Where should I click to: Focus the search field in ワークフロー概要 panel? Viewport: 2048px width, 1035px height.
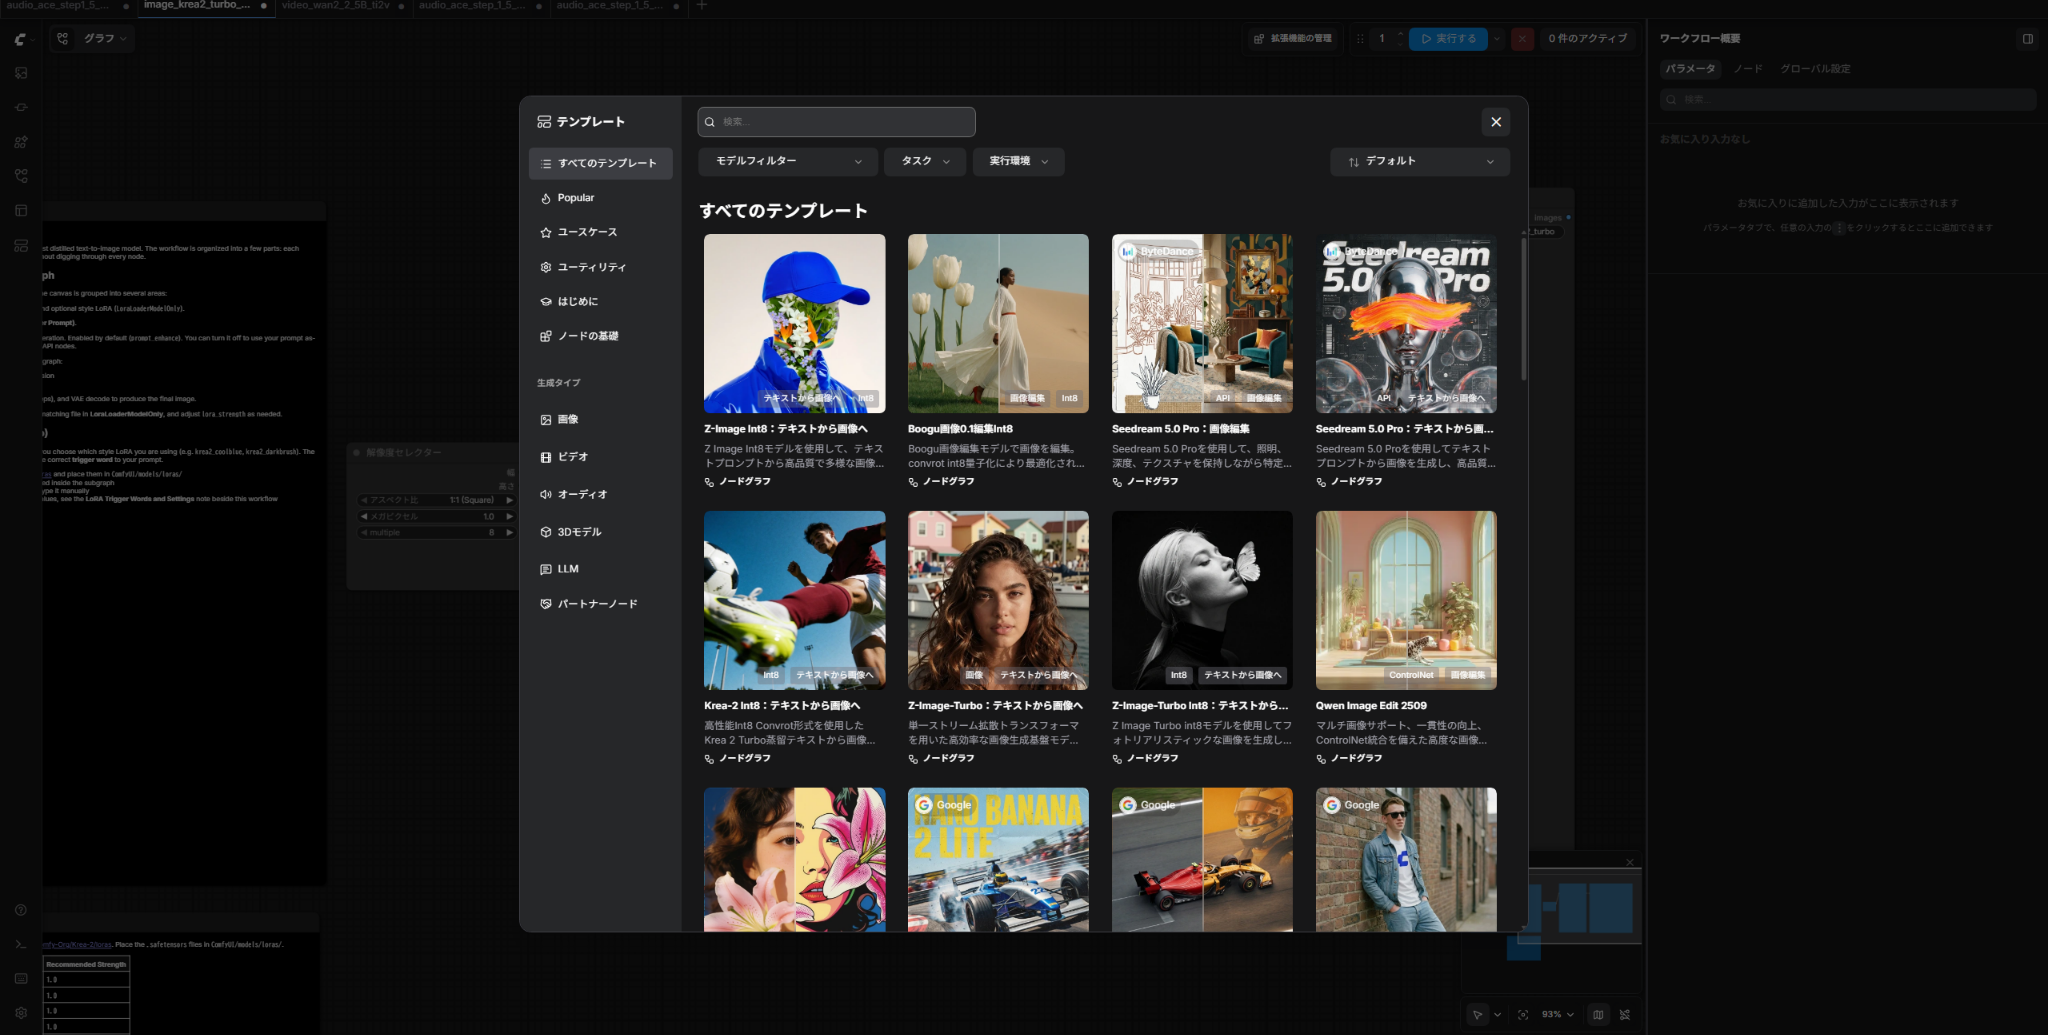(x=1848, y=99)
